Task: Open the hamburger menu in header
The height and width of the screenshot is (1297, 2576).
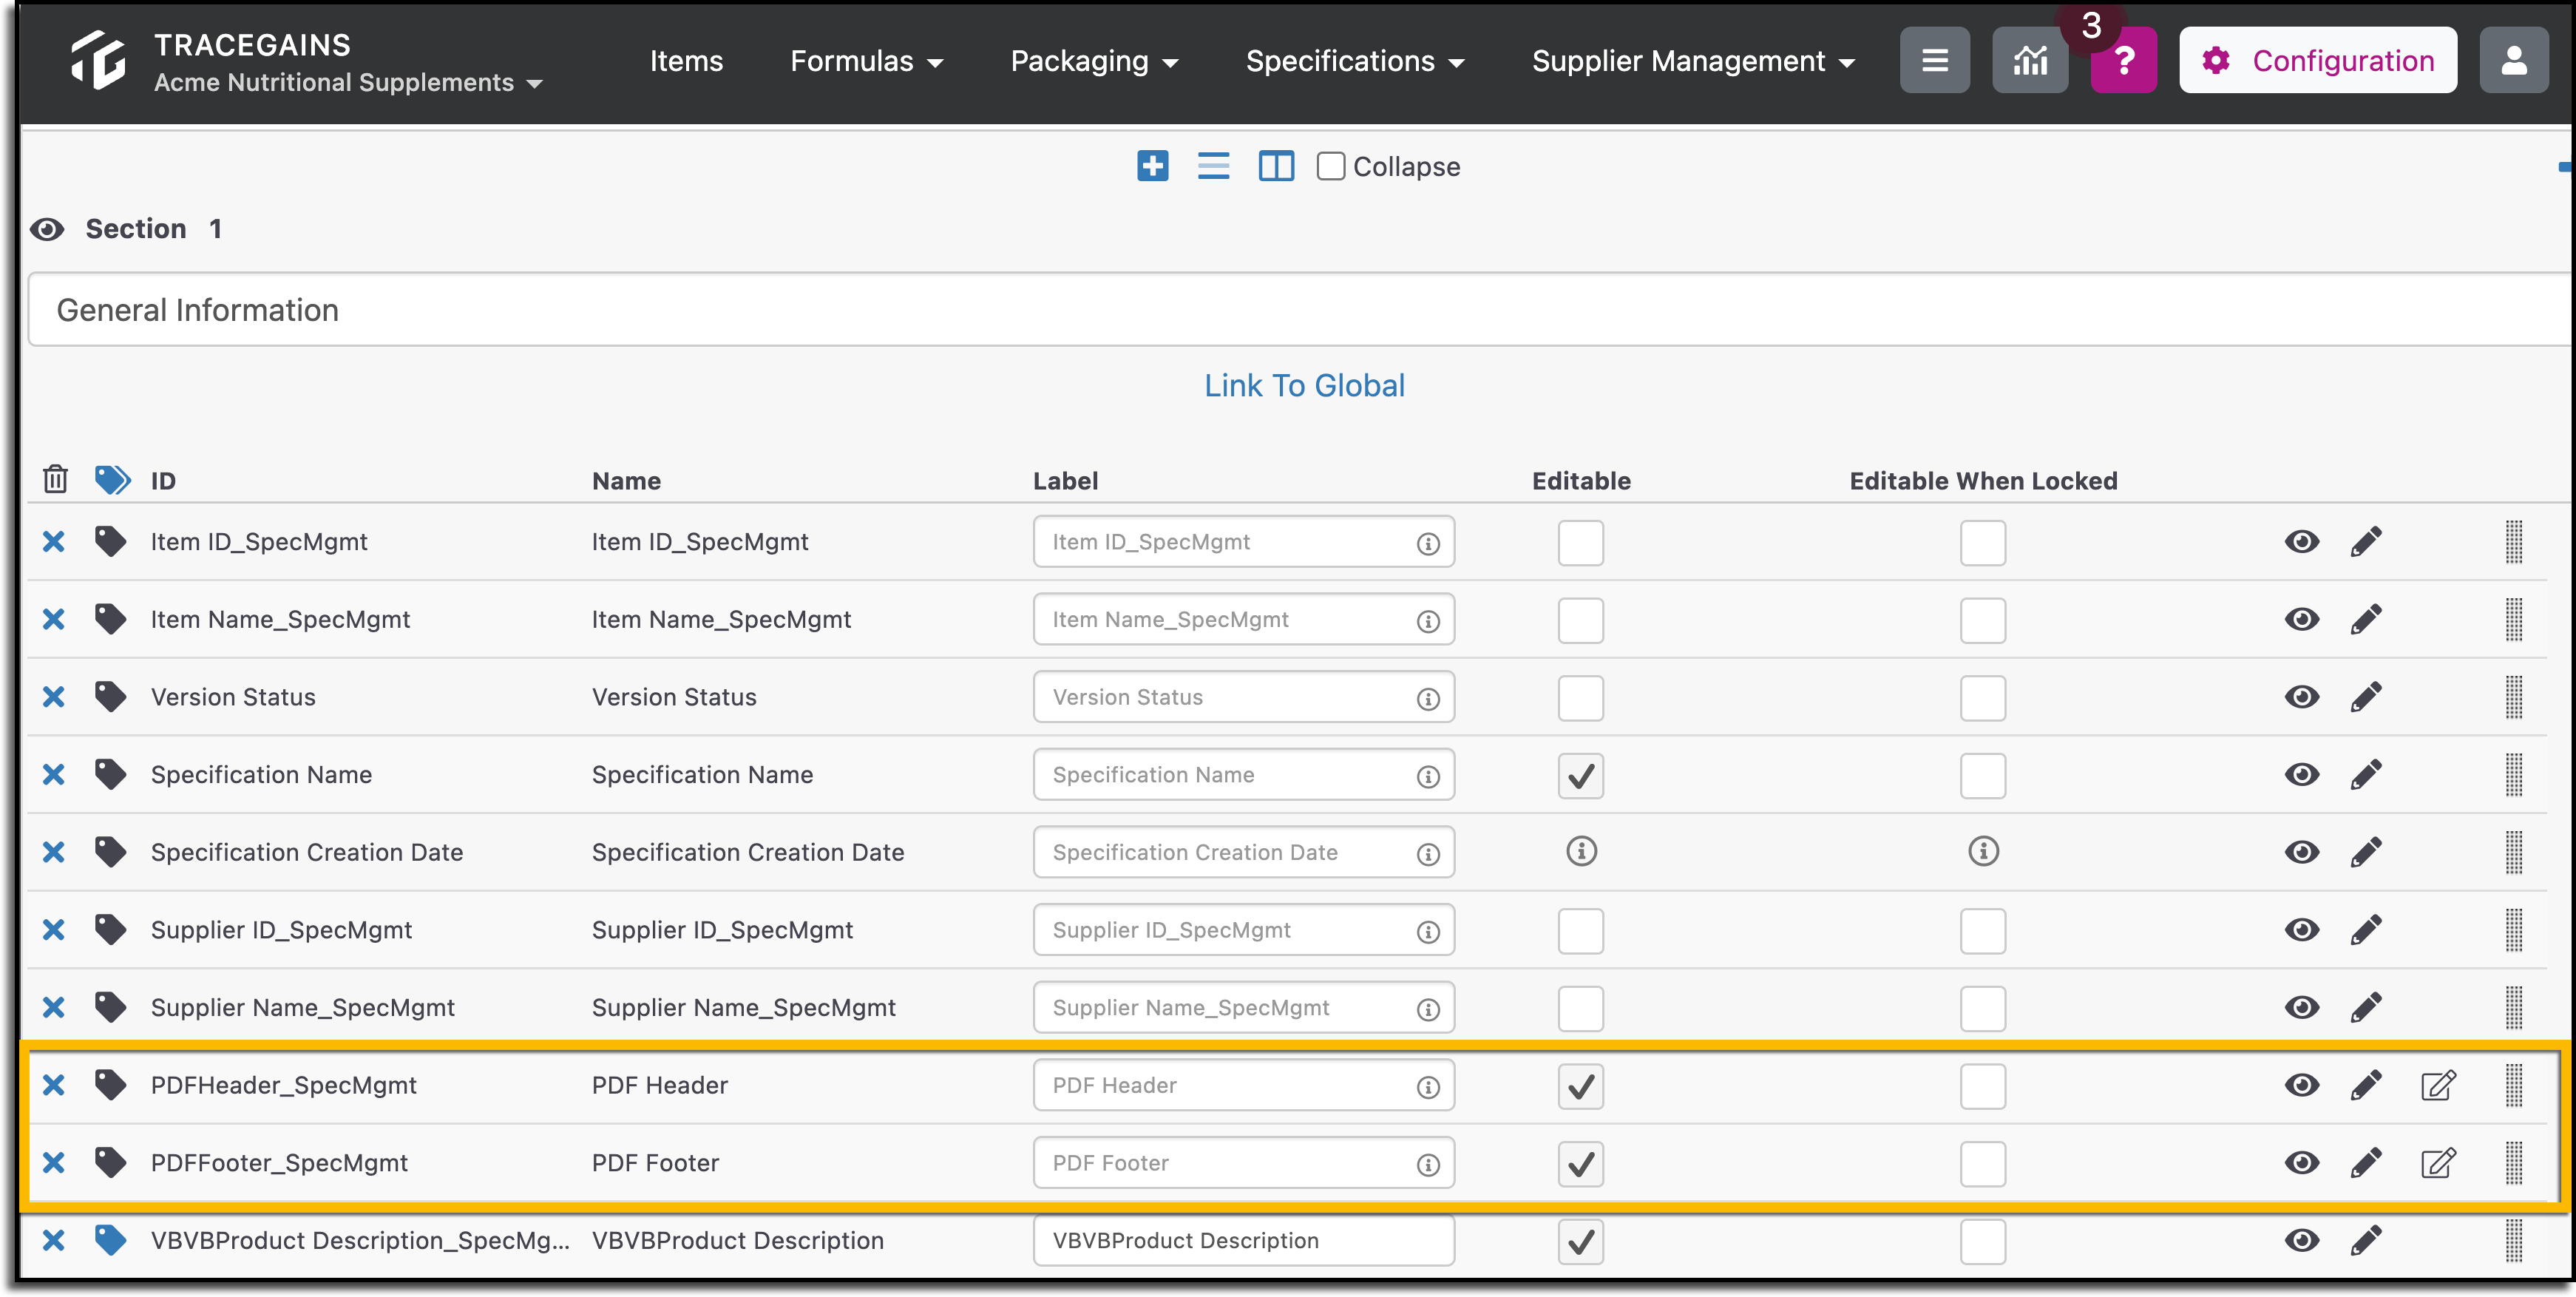Action: pos(1934,61)
